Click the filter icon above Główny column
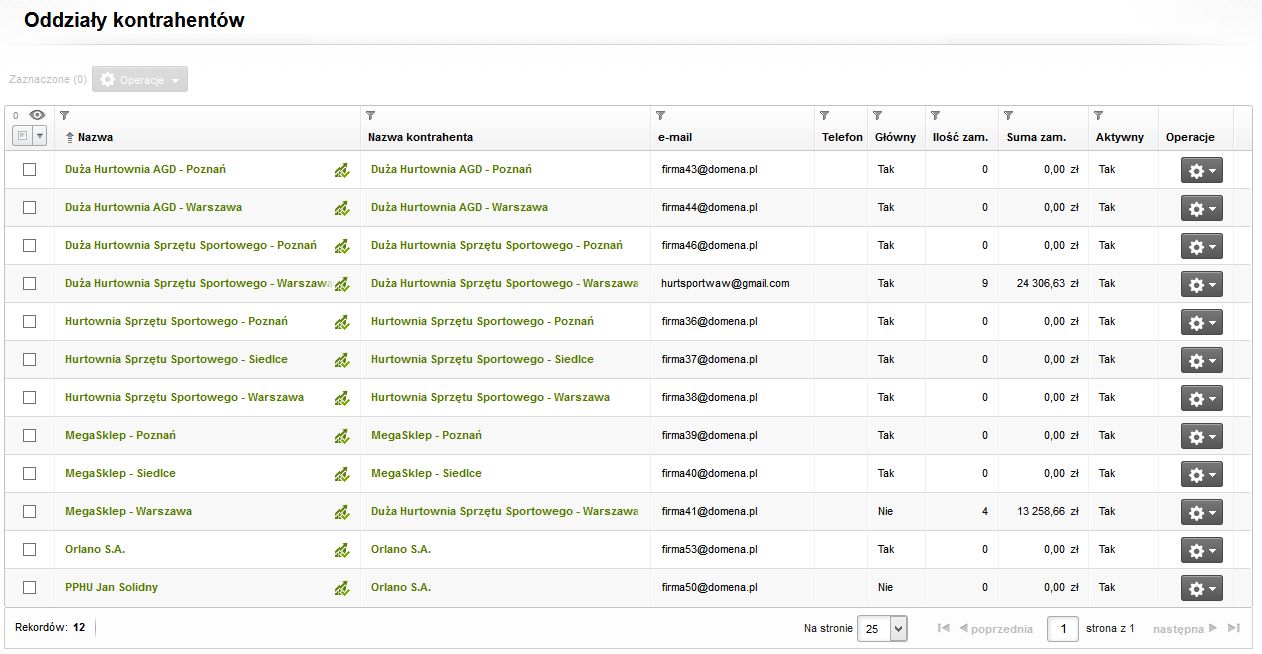 click(x=877, y=116)
